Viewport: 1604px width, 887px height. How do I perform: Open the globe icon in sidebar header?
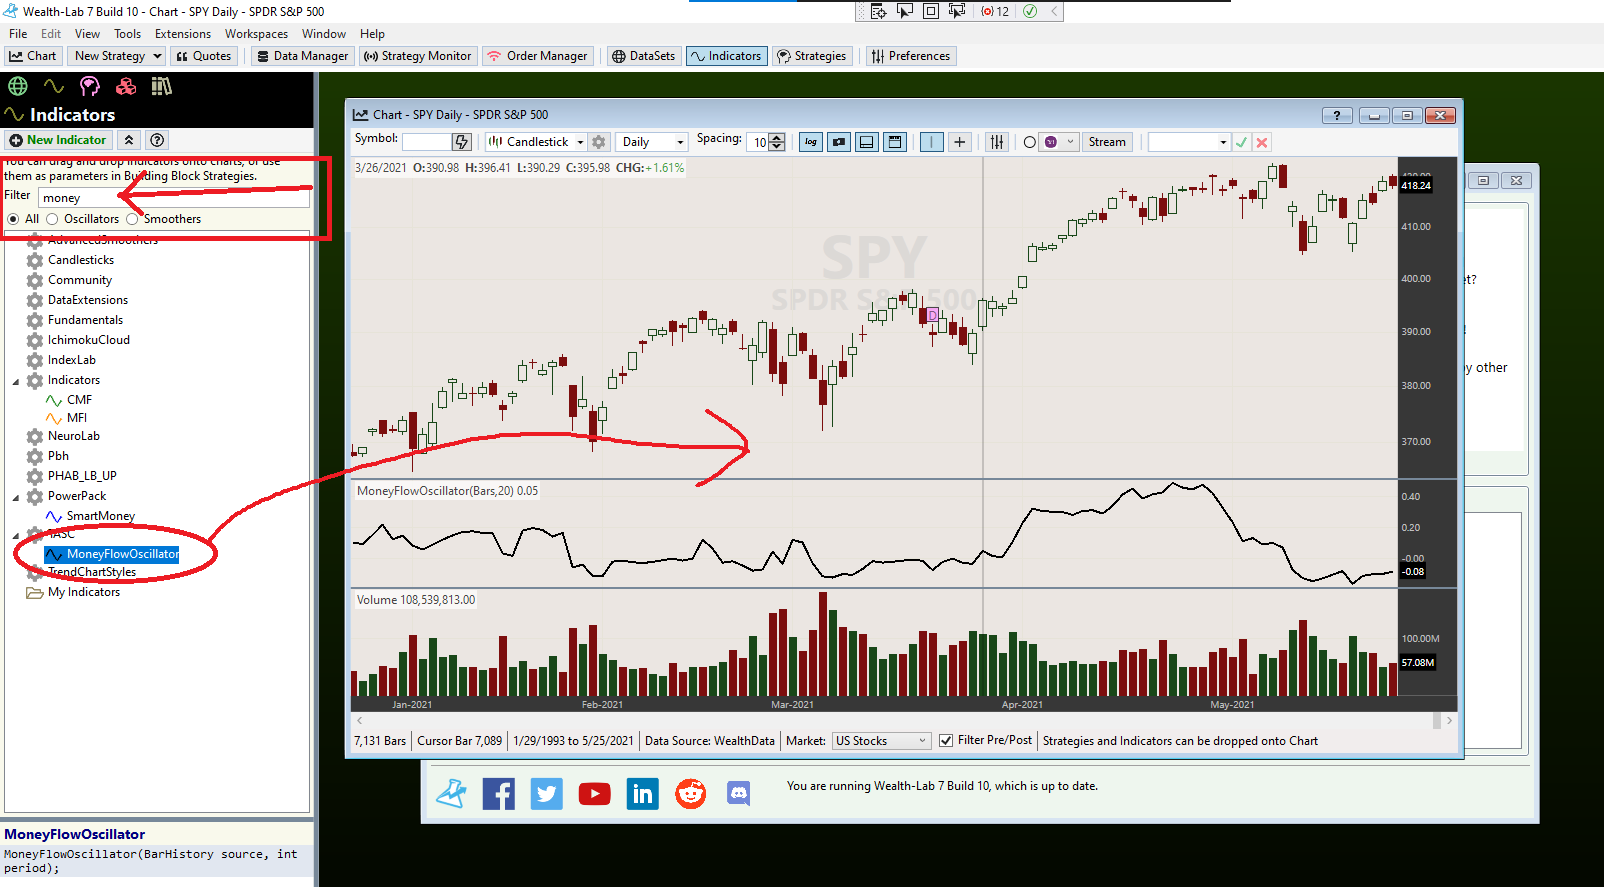(18, 86)
